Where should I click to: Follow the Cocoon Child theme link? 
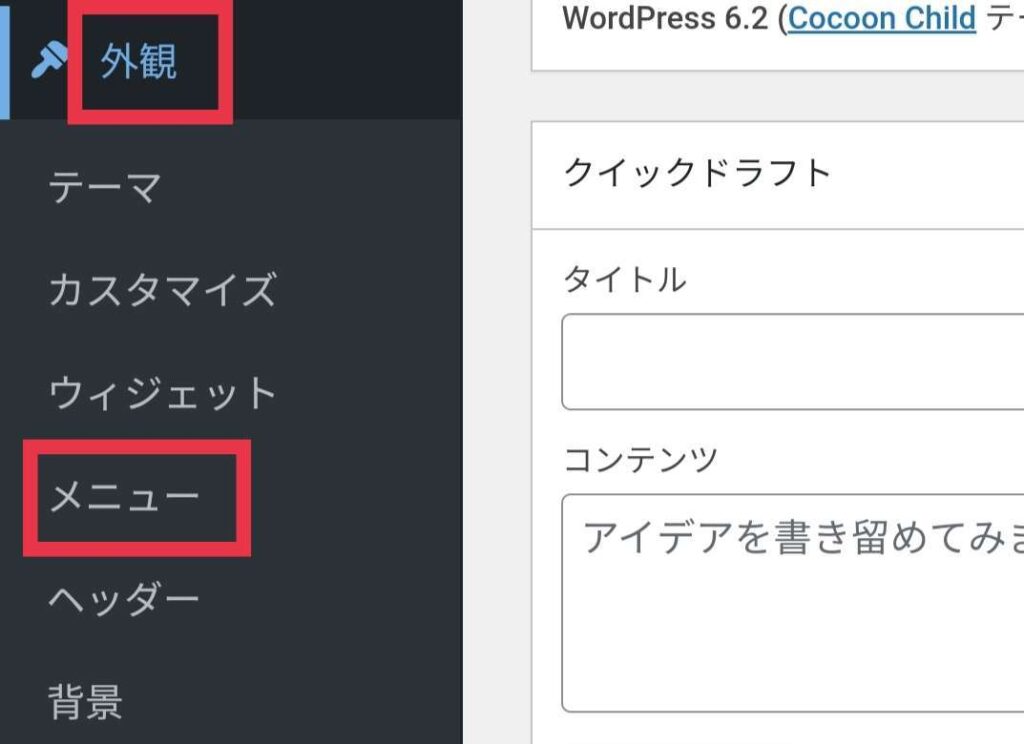pyautogui.click(x=882, y=18)
